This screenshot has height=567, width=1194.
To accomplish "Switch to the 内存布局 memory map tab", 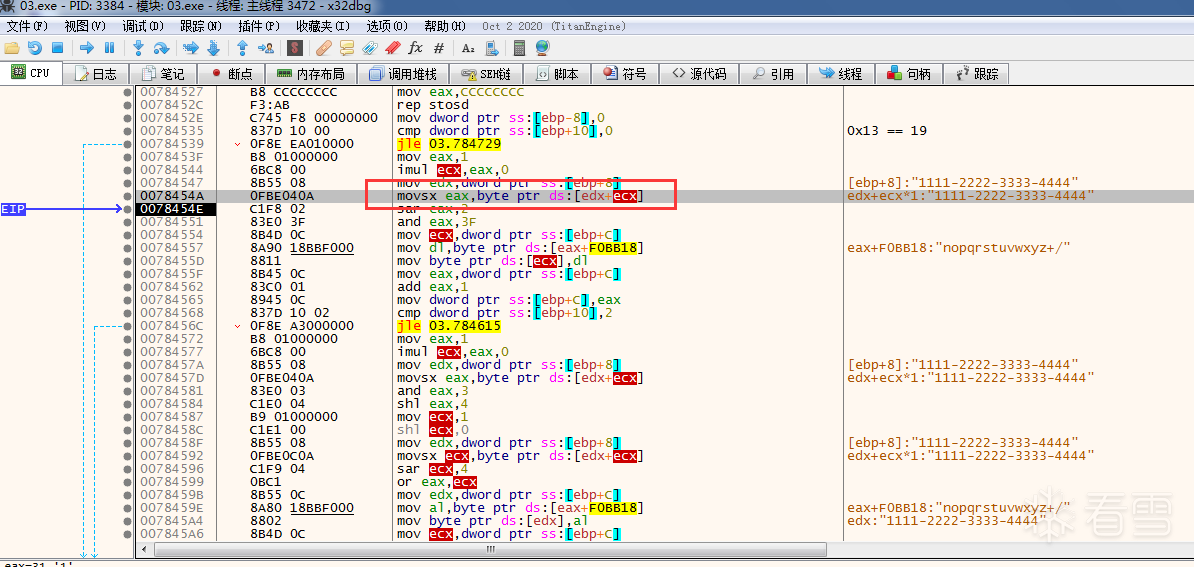I will coord(311,74).
